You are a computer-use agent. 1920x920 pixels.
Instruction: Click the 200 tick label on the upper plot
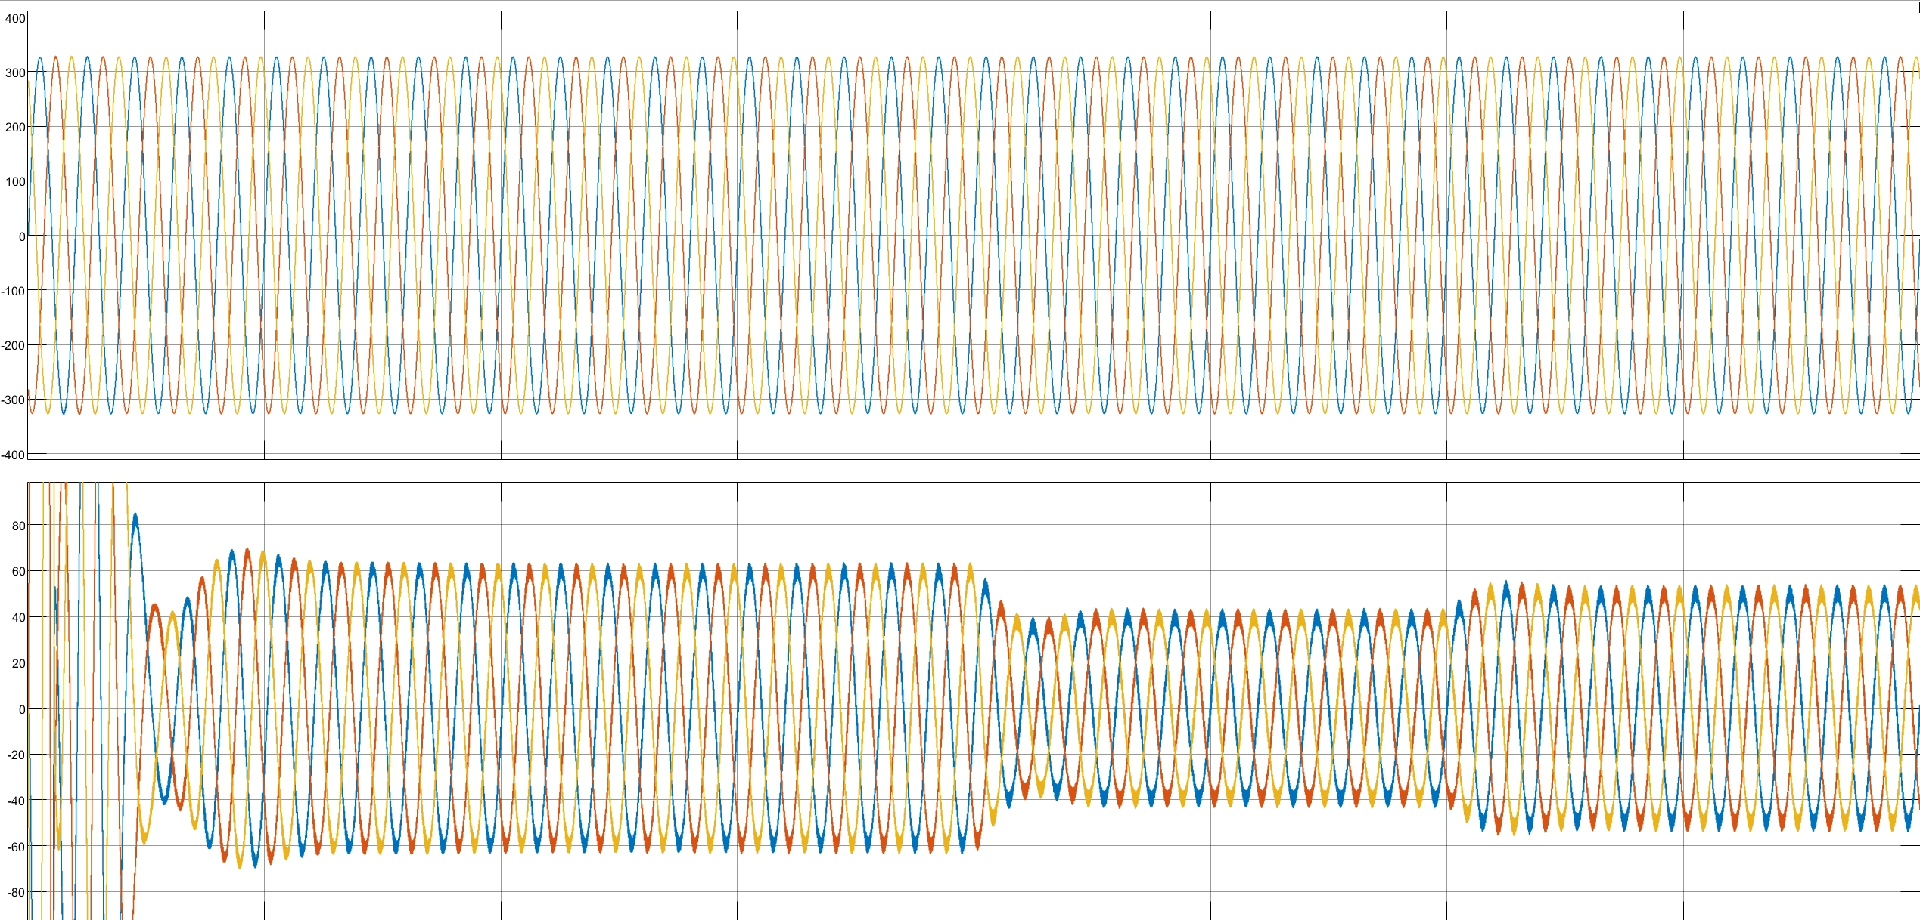tap(15, 127)
